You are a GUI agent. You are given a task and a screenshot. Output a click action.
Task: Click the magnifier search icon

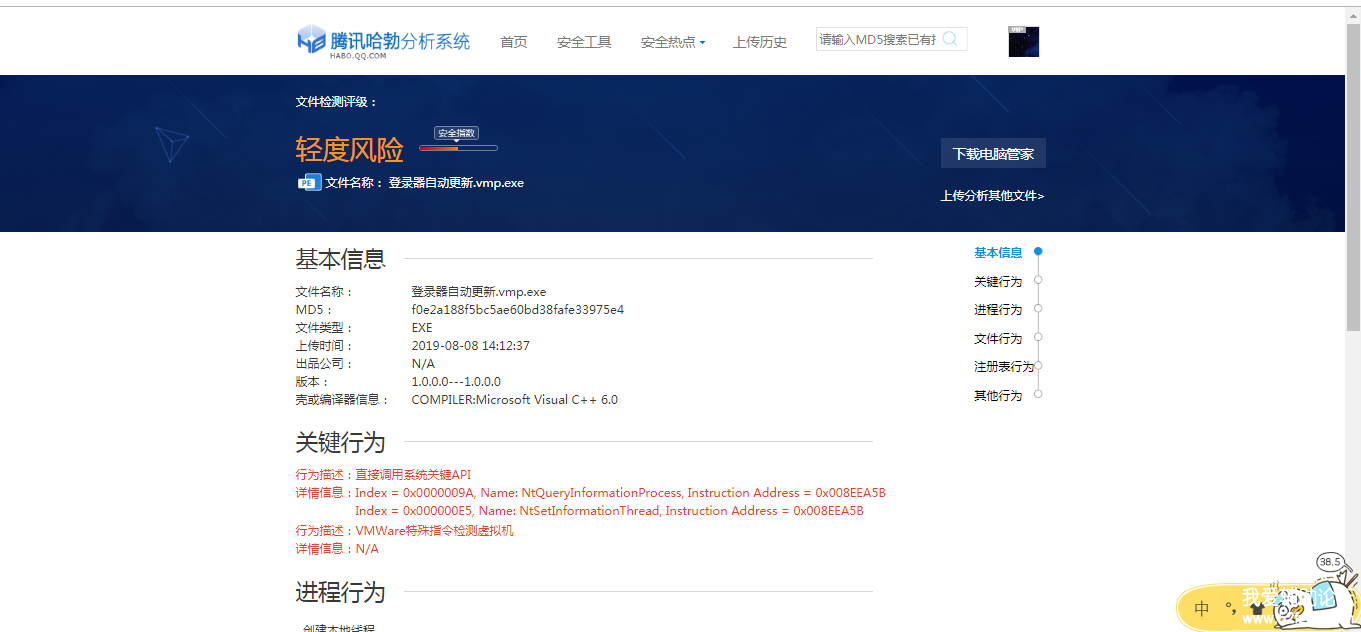tap(950, 39)
